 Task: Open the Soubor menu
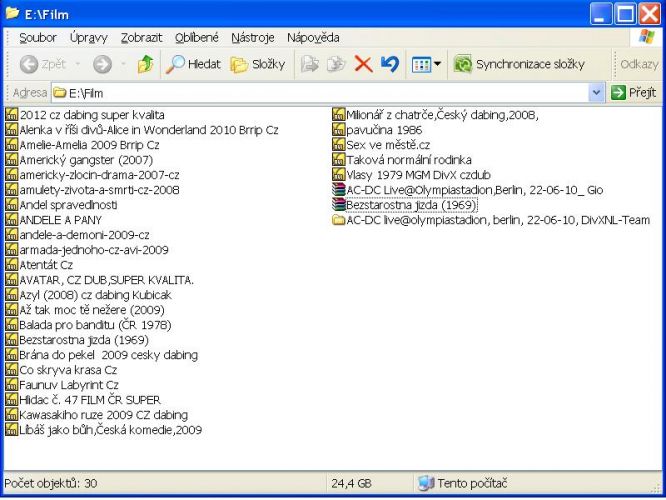point(38,38)
